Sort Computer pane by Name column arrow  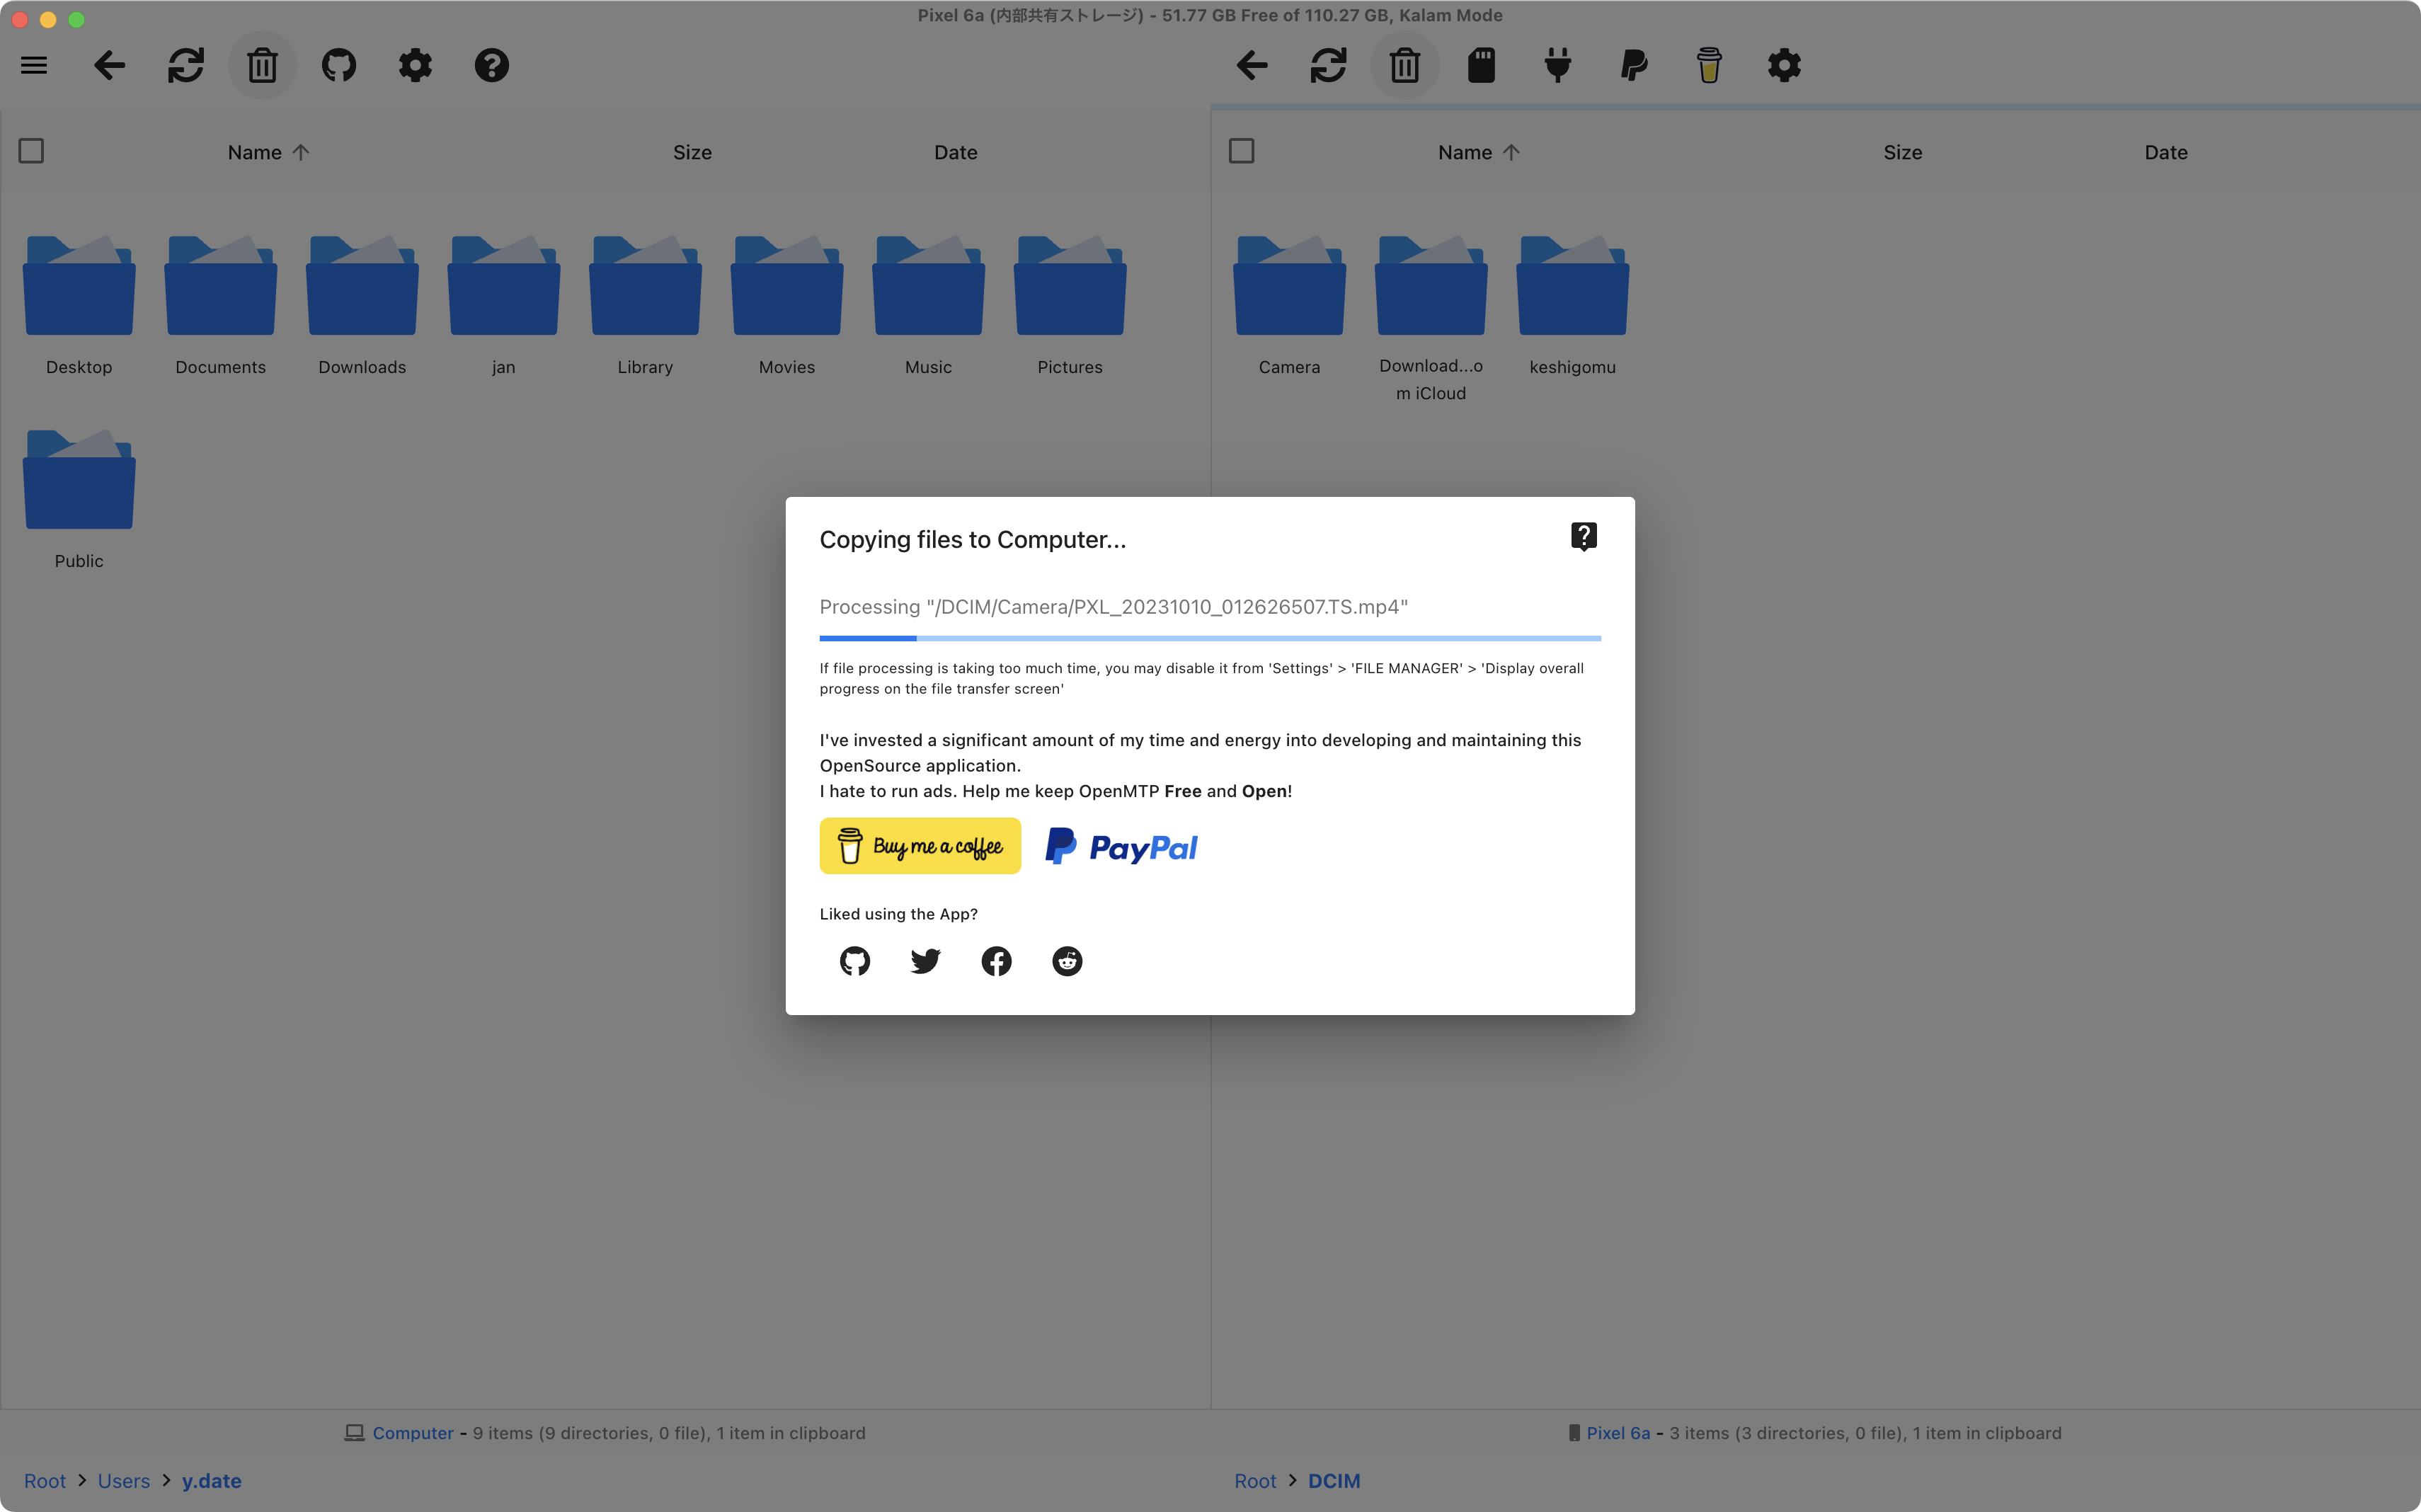301,152
